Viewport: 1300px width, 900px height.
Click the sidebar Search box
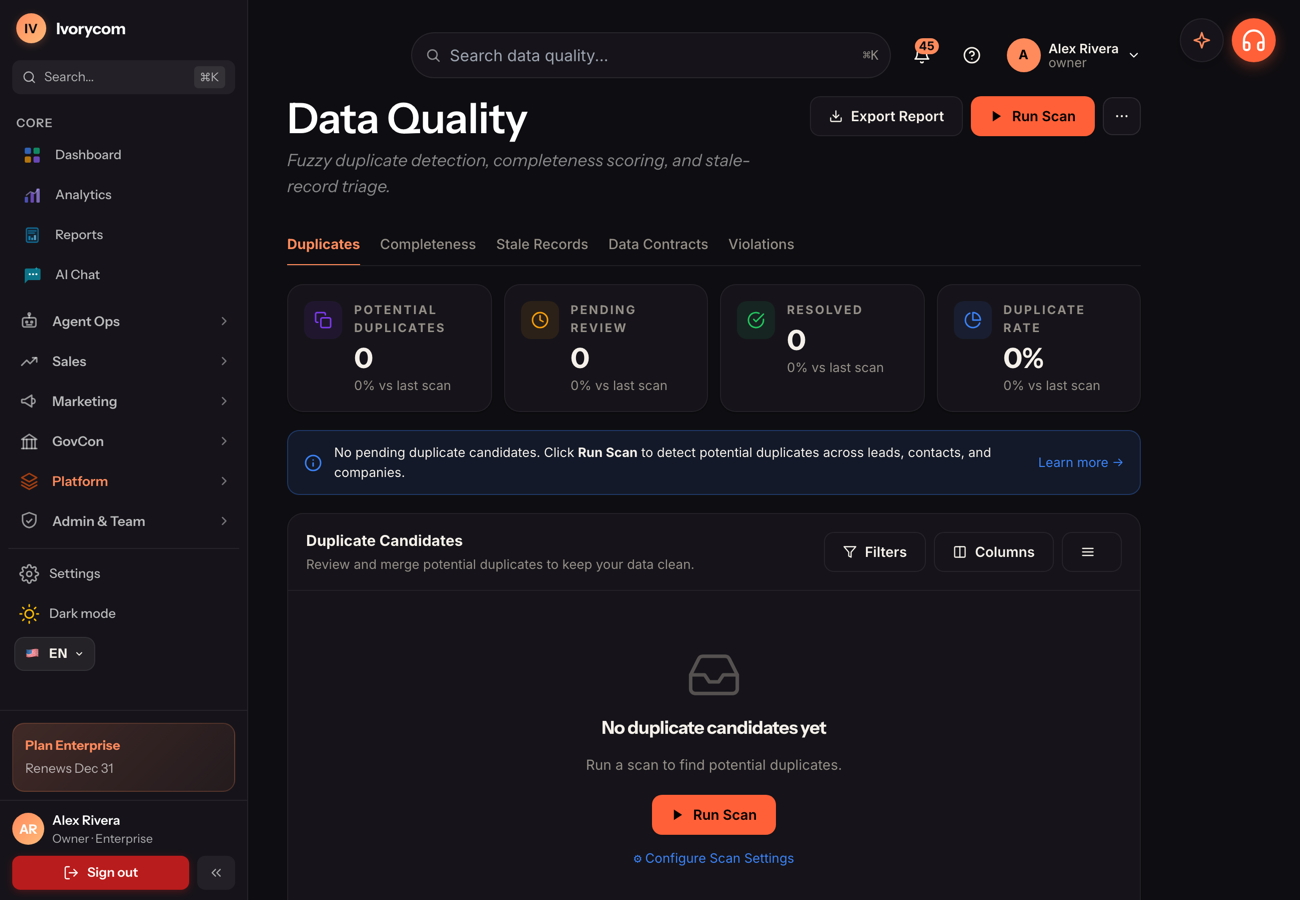(x=124, y=77)
